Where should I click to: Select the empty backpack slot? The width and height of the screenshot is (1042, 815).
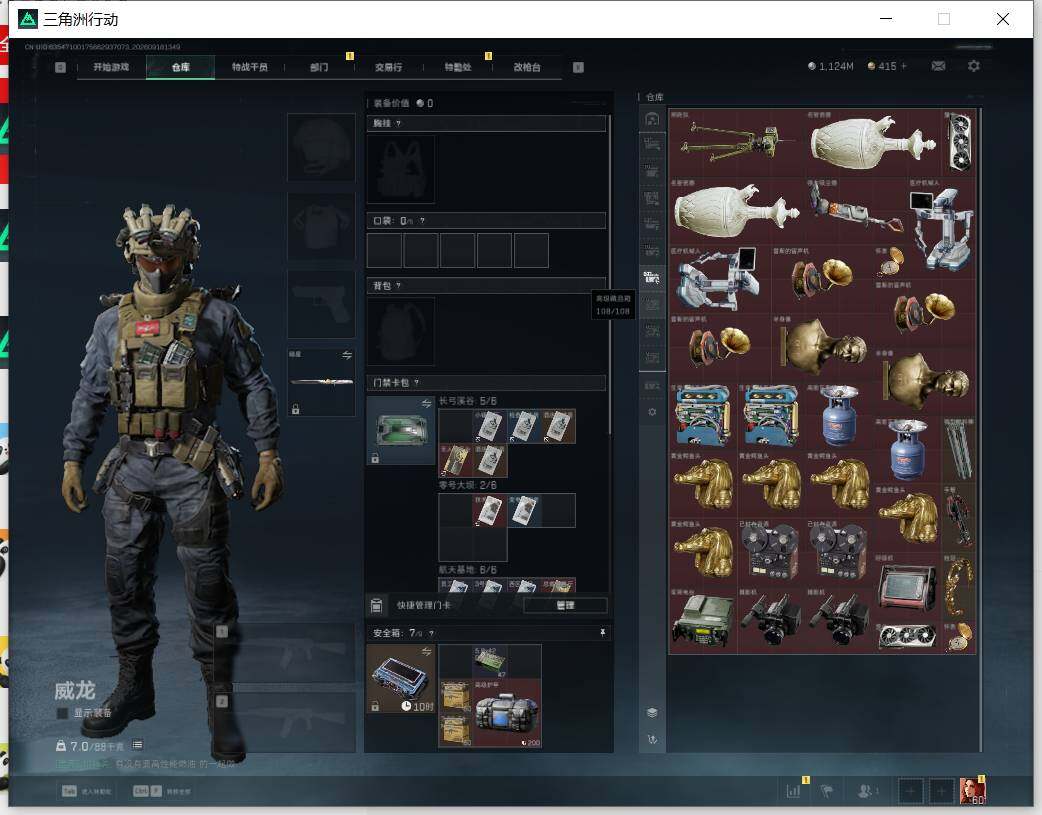(x=401, y=331)
